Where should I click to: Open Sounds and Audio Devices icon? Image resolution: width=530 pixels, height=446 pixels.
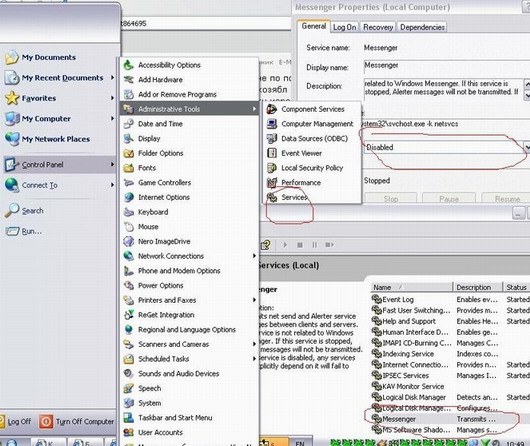[x=128, y=374]
